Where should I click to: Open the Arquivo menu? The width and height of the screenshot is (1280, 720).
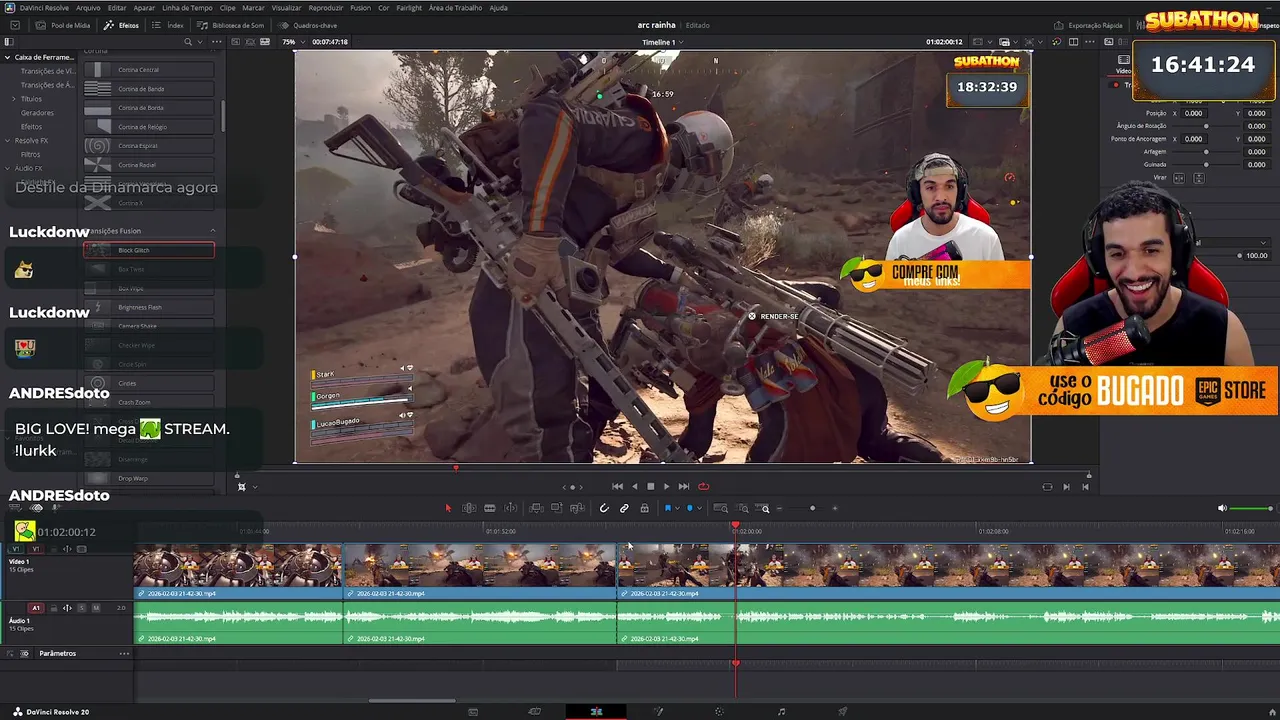pos(88,7)
